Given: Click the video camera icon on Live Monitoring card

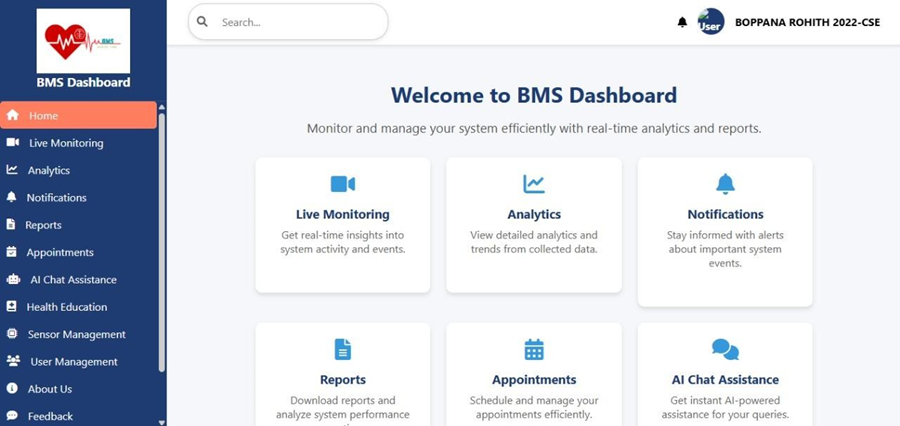Looking at the screenshot, I should [343, 184].
